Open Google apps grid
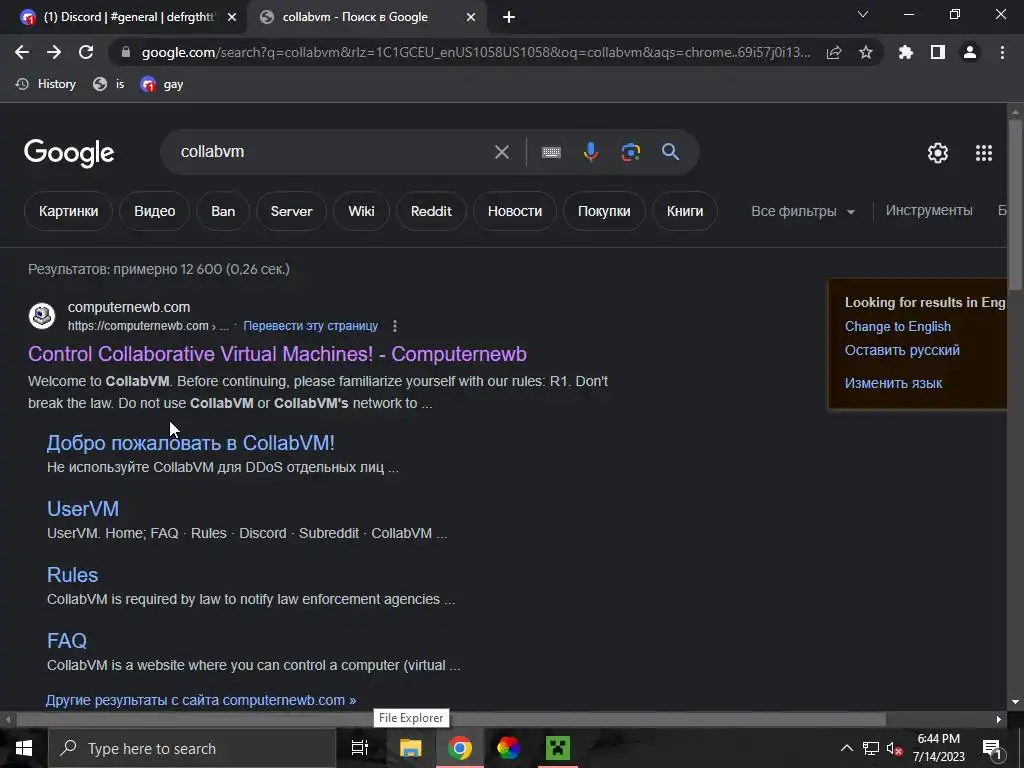The width and height of the screenshot is (1024, 768). [984, 153]
